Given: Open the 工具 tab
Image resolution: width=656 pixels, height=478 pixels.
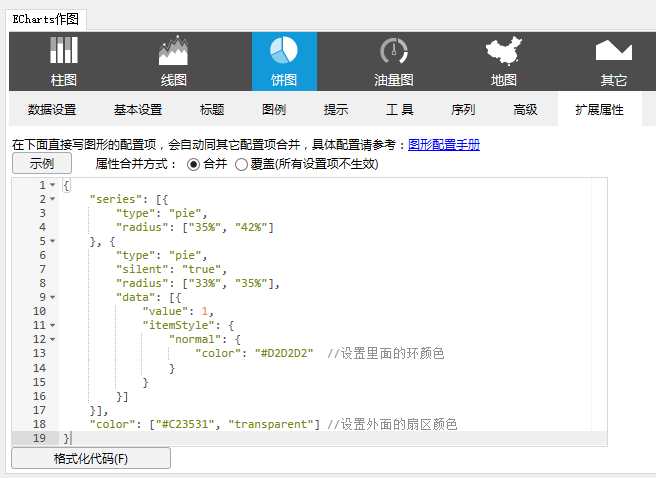Looking at the screenshot, I should point(400,110).
